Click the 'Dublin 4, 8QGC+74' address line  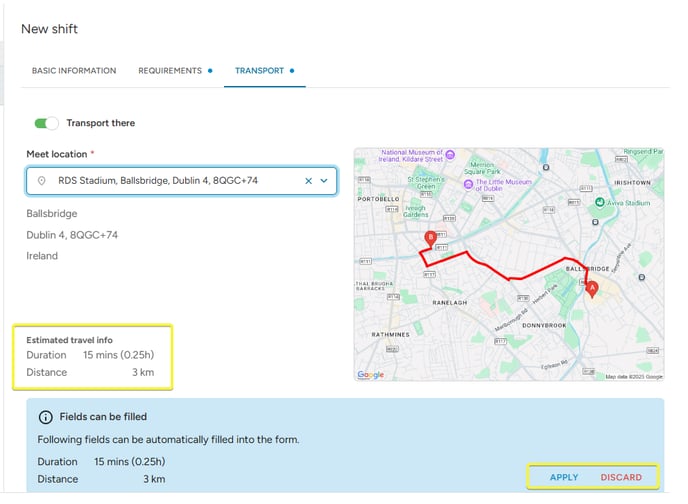(x=72, y=235)
